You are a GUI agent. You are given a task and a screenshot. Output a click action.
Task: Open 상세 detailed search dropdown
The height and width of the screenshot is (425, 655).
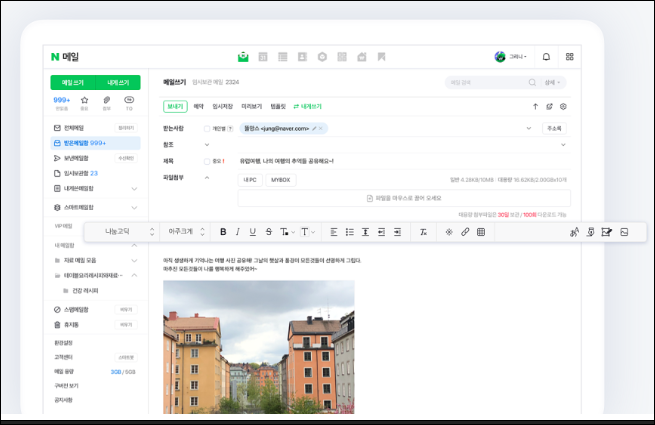click(552, 82)
